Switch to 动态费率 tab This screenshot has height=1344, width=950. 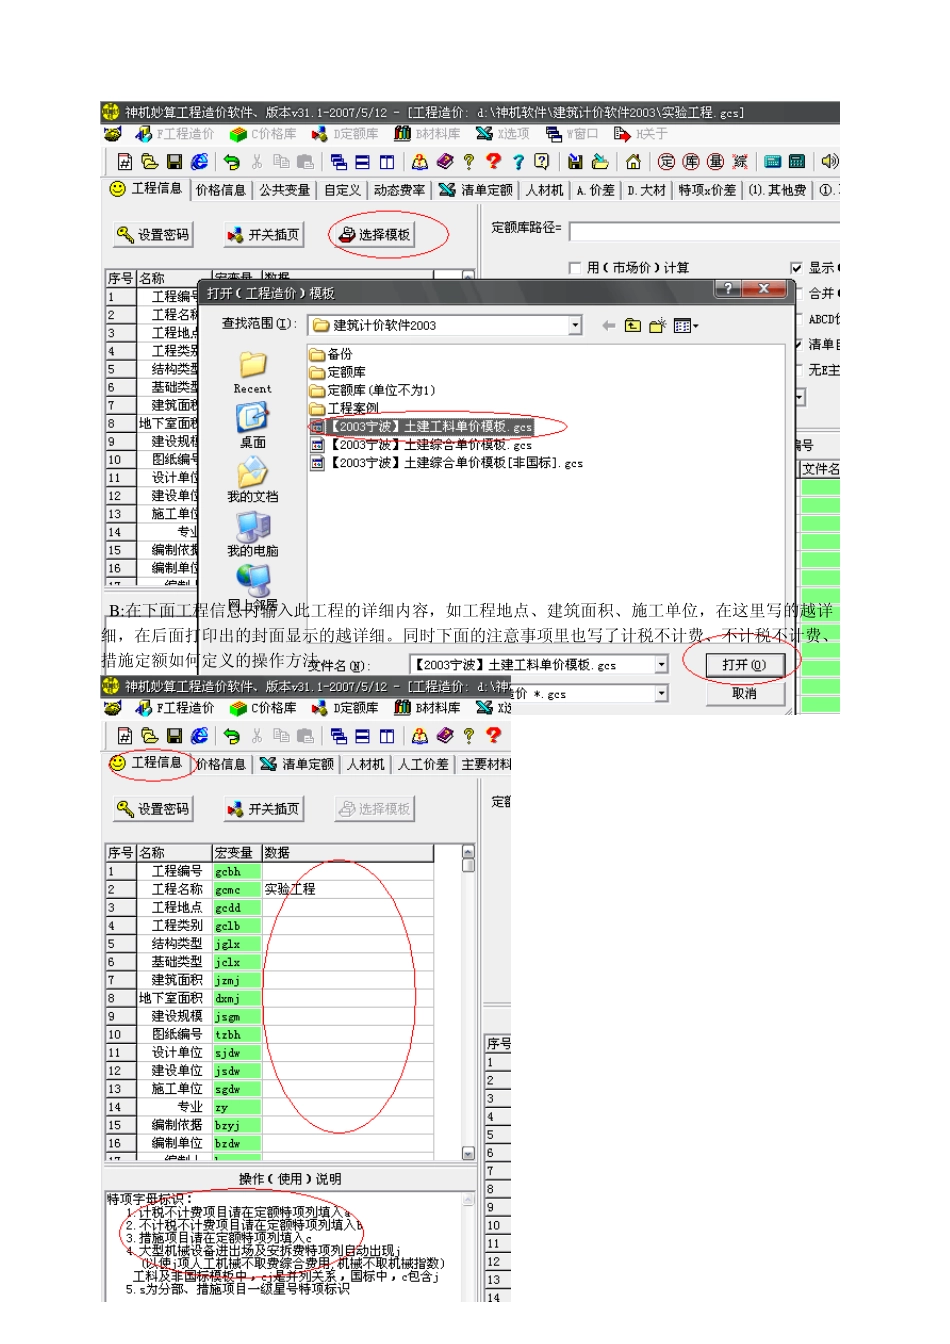pyautogui.click(x=399, y=190)
